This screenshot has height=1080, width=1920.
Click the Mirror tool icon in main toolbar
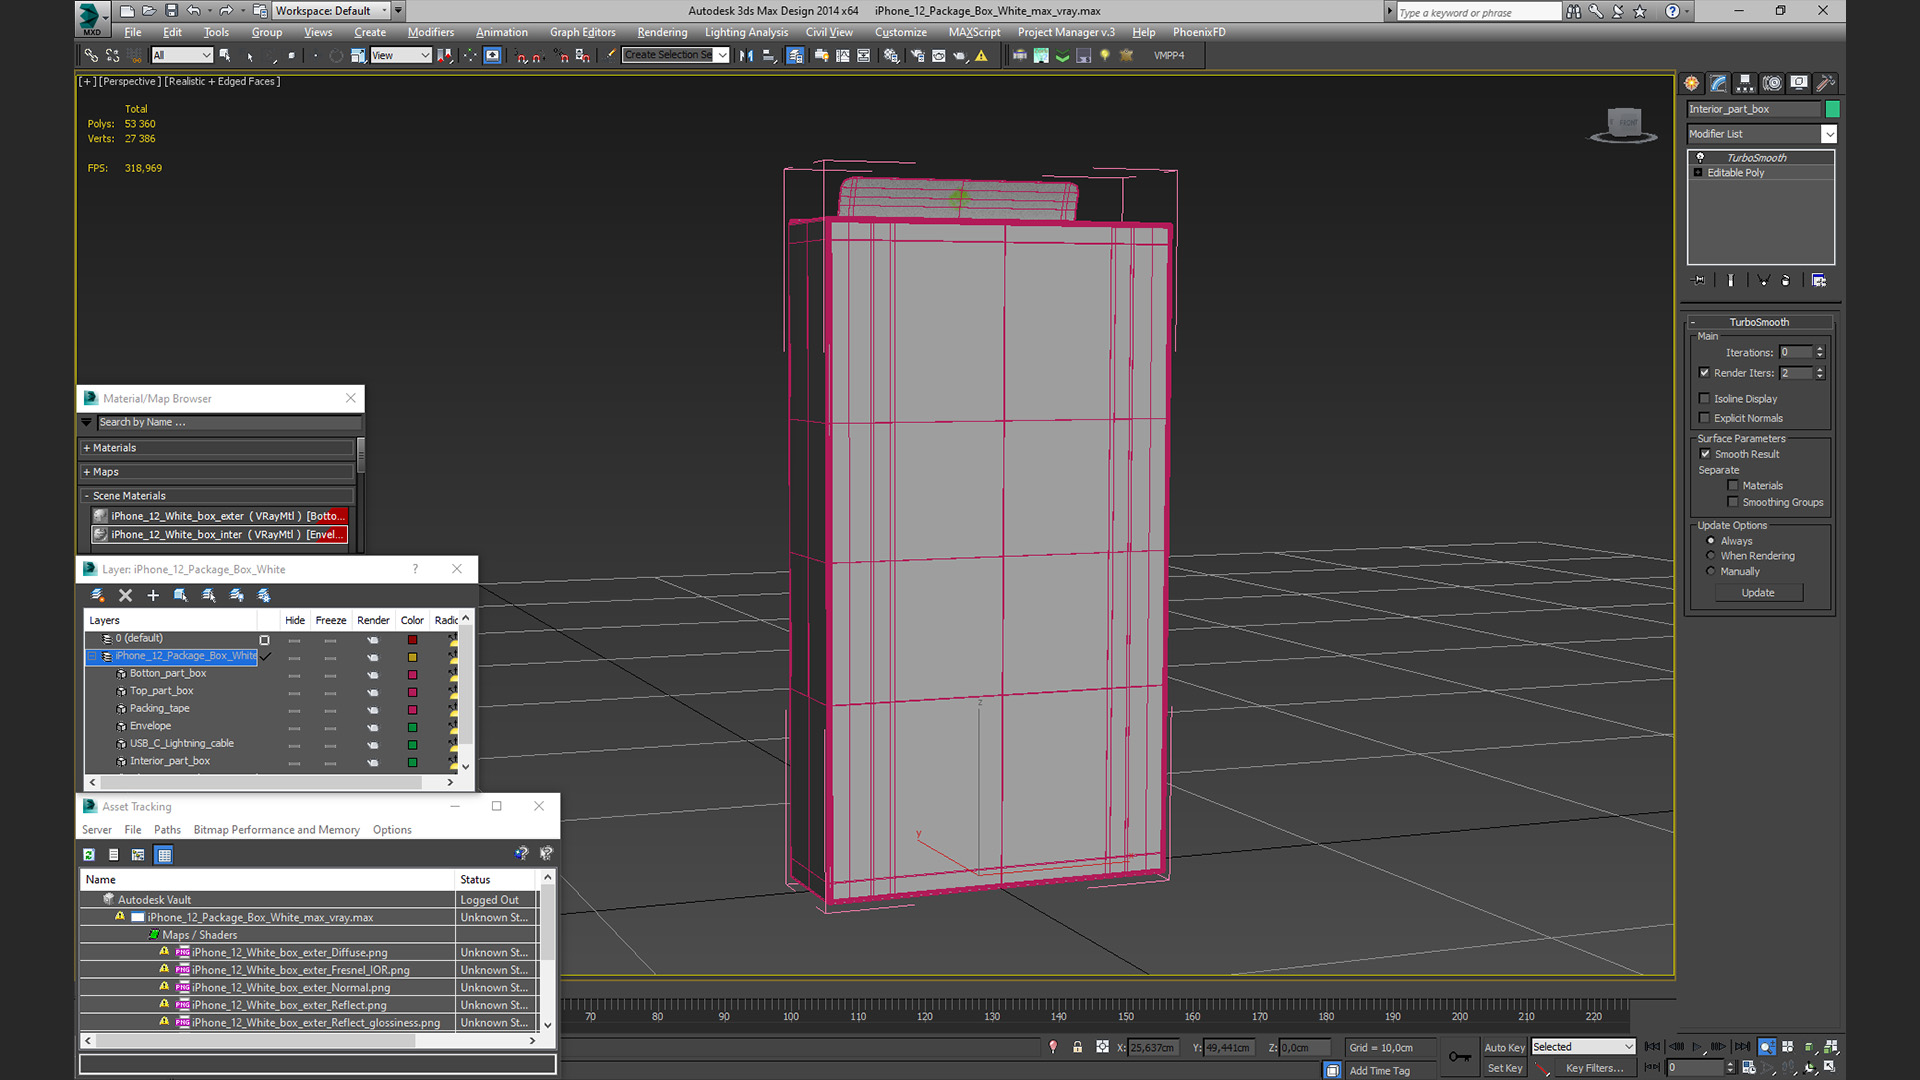click(x=746, y=56)
